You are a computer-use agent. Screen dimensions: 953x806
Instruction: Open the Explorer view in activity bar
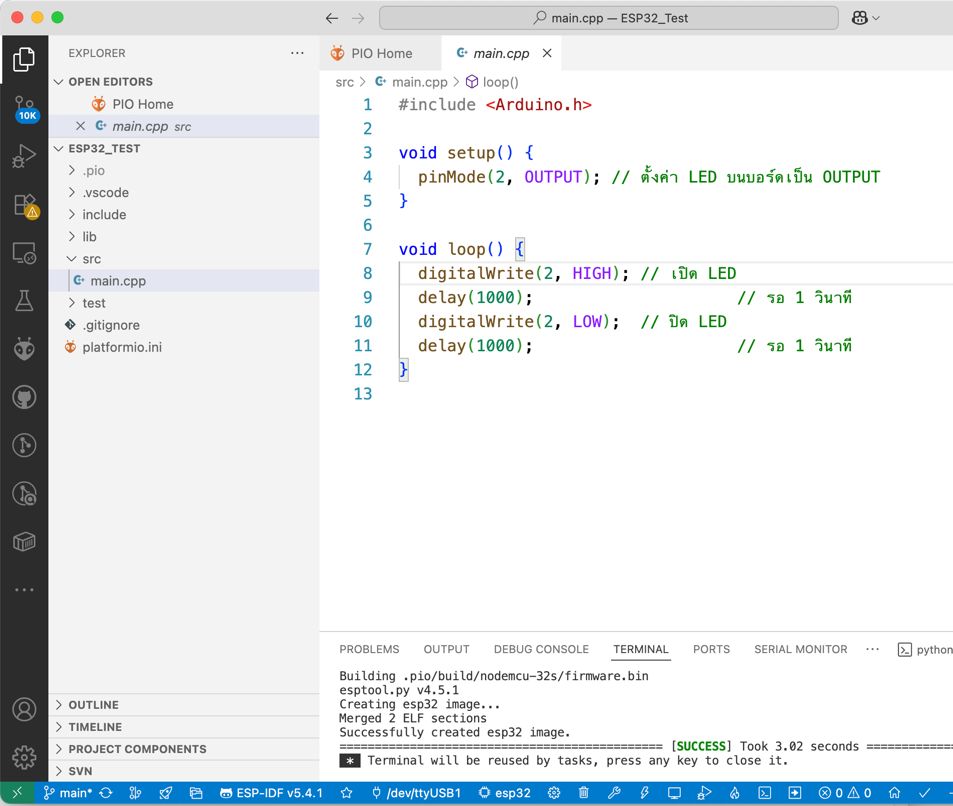click(24, 59)
